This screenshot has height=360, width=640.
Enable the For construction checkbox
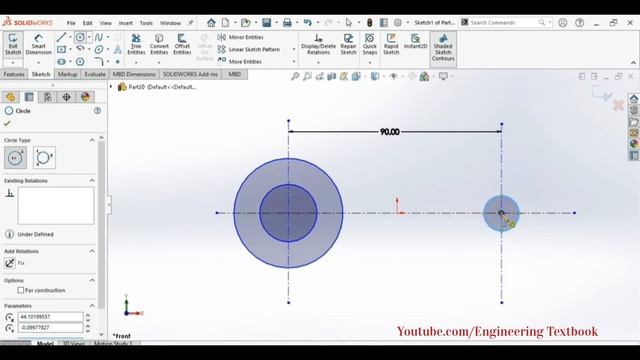pos(20,290)
